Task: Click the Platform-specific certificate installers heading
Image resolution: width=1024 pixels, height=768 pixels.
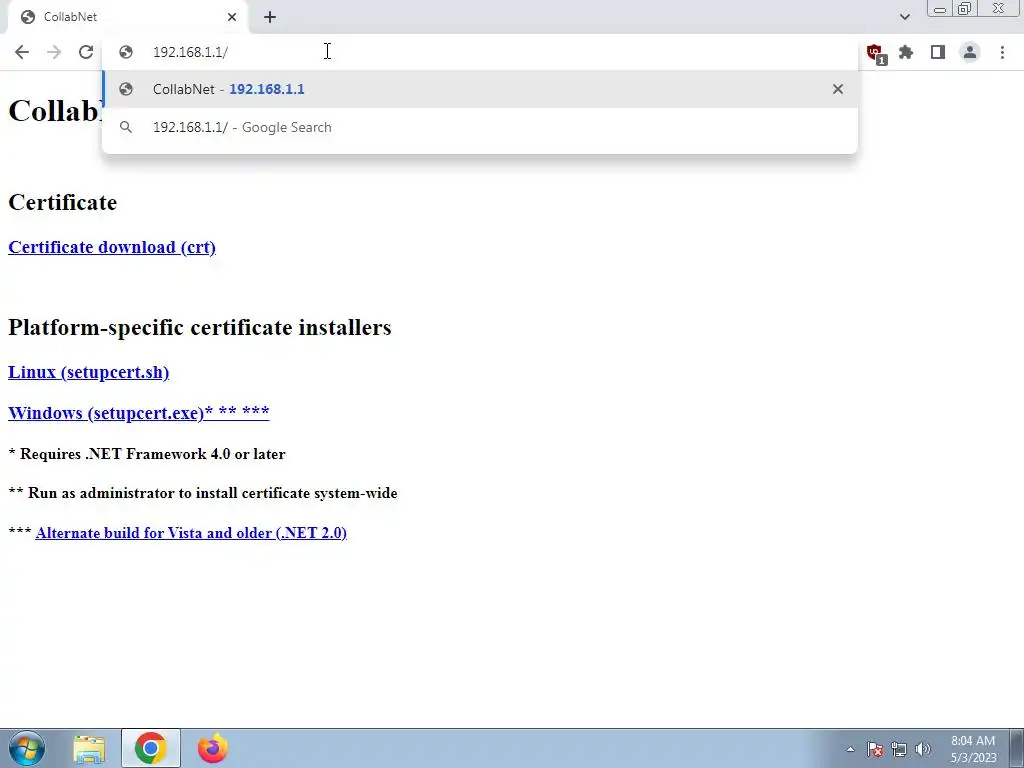Action: [200, 327]
